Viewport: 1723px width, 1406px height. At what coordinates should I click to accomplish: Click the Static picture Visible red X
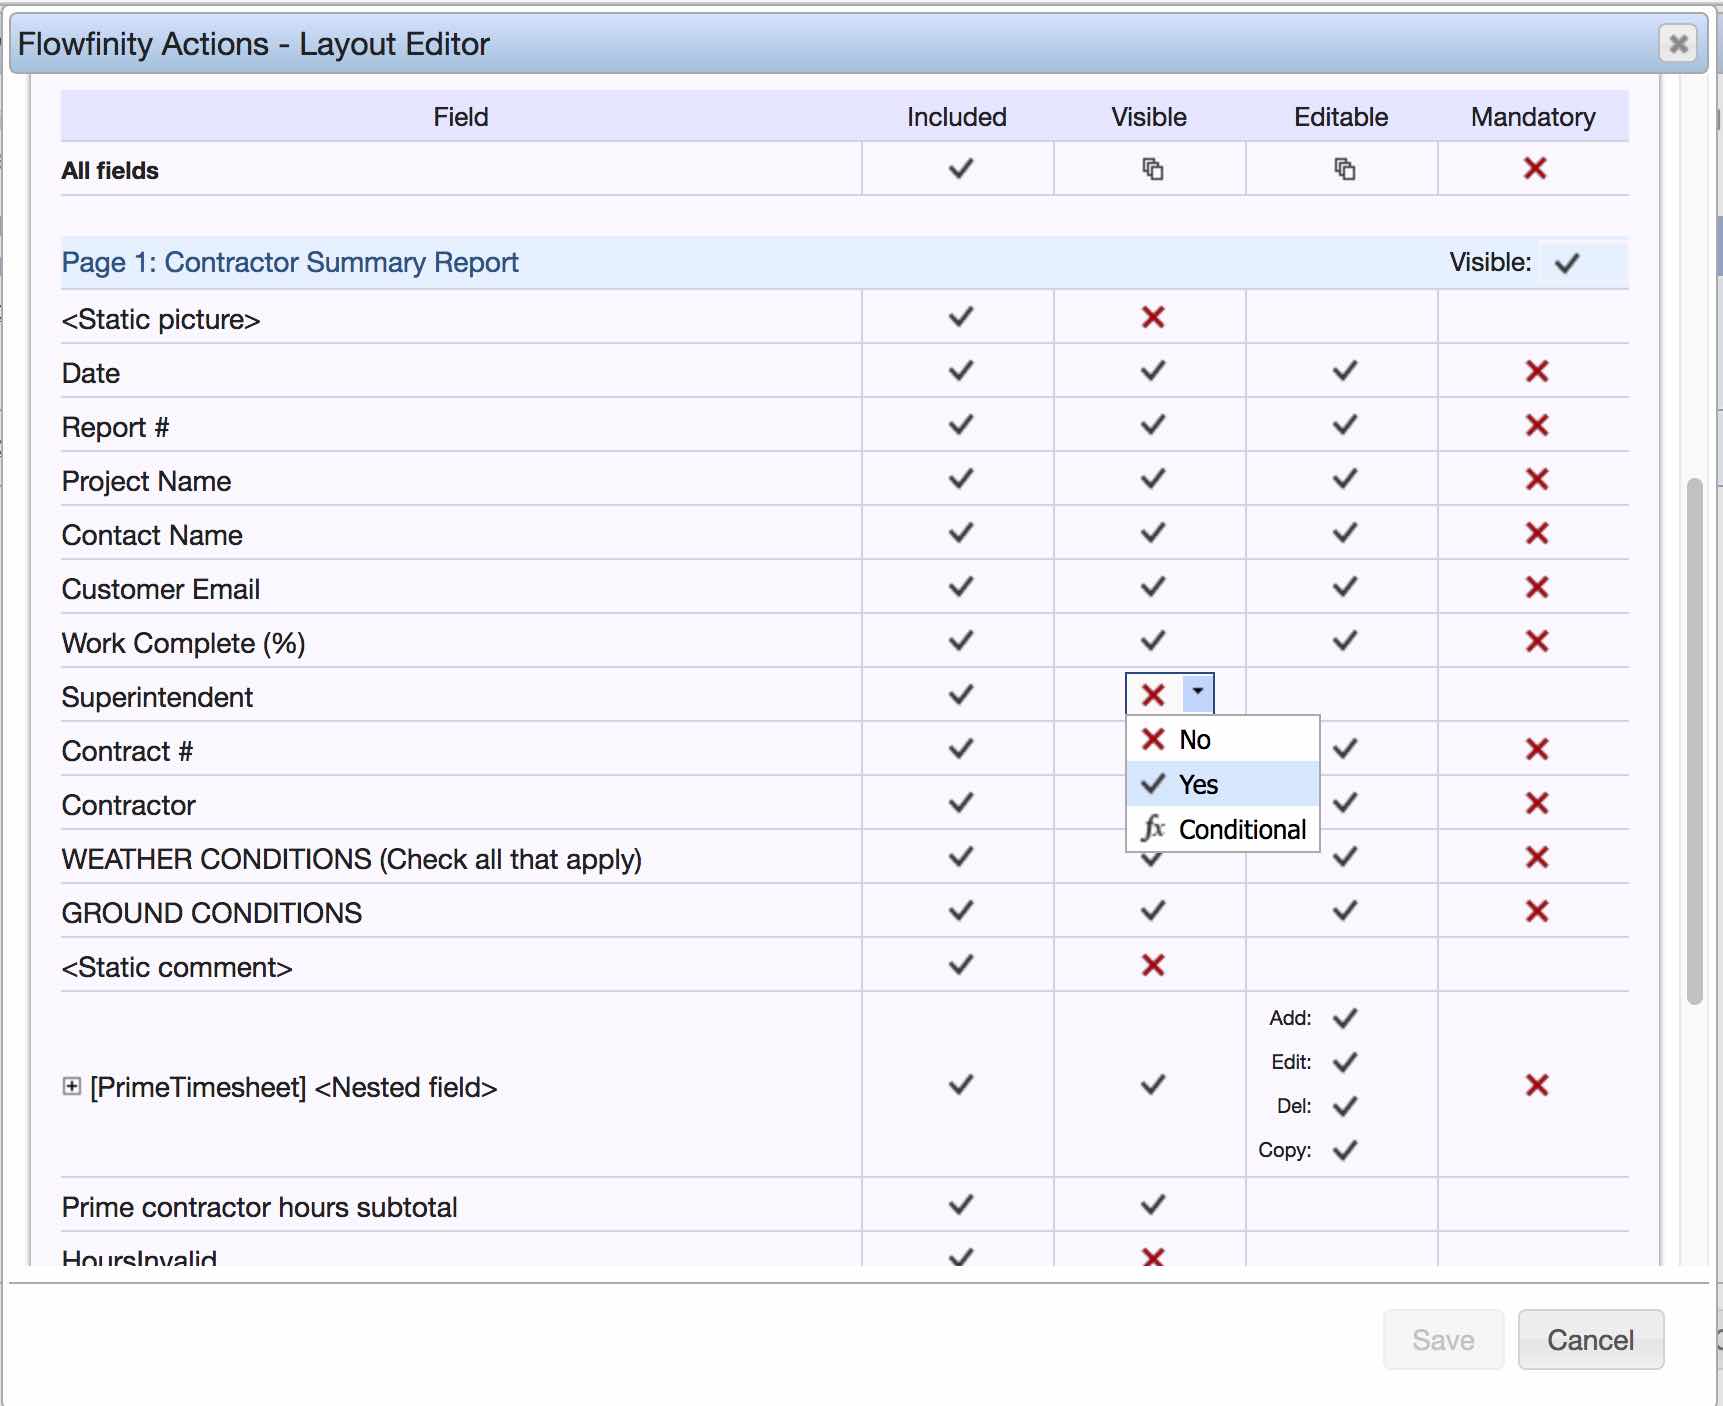point(1152,318)
